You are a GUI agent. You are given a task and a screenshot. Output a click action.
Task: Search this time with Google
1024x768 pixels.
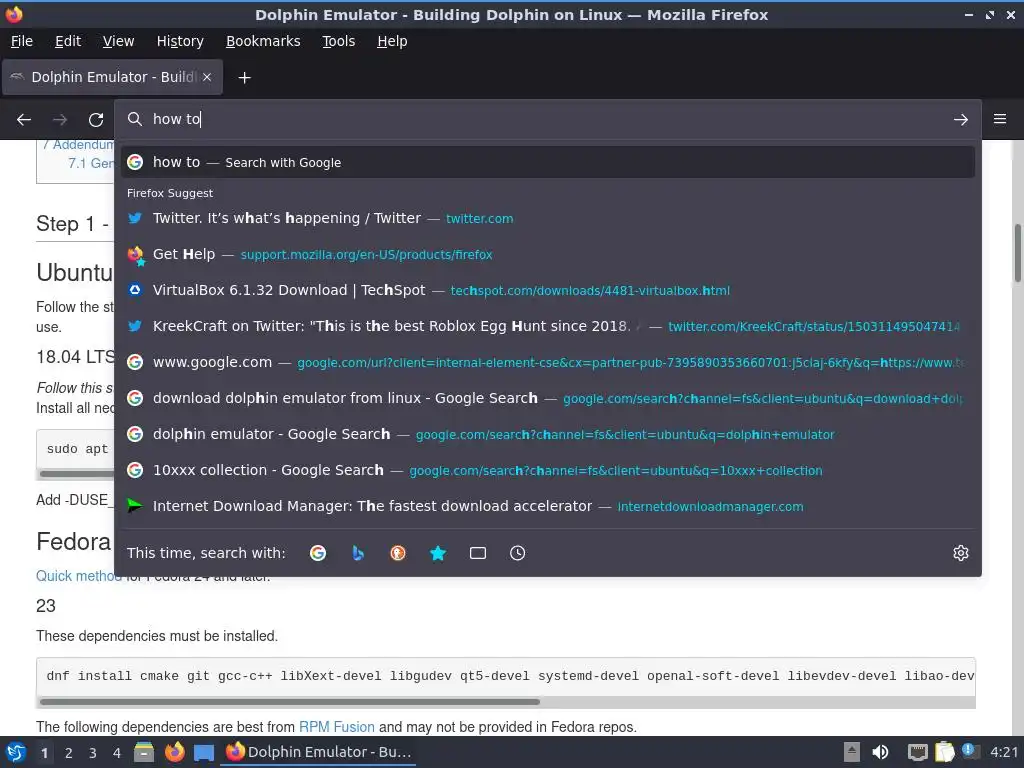pos(318,553)
